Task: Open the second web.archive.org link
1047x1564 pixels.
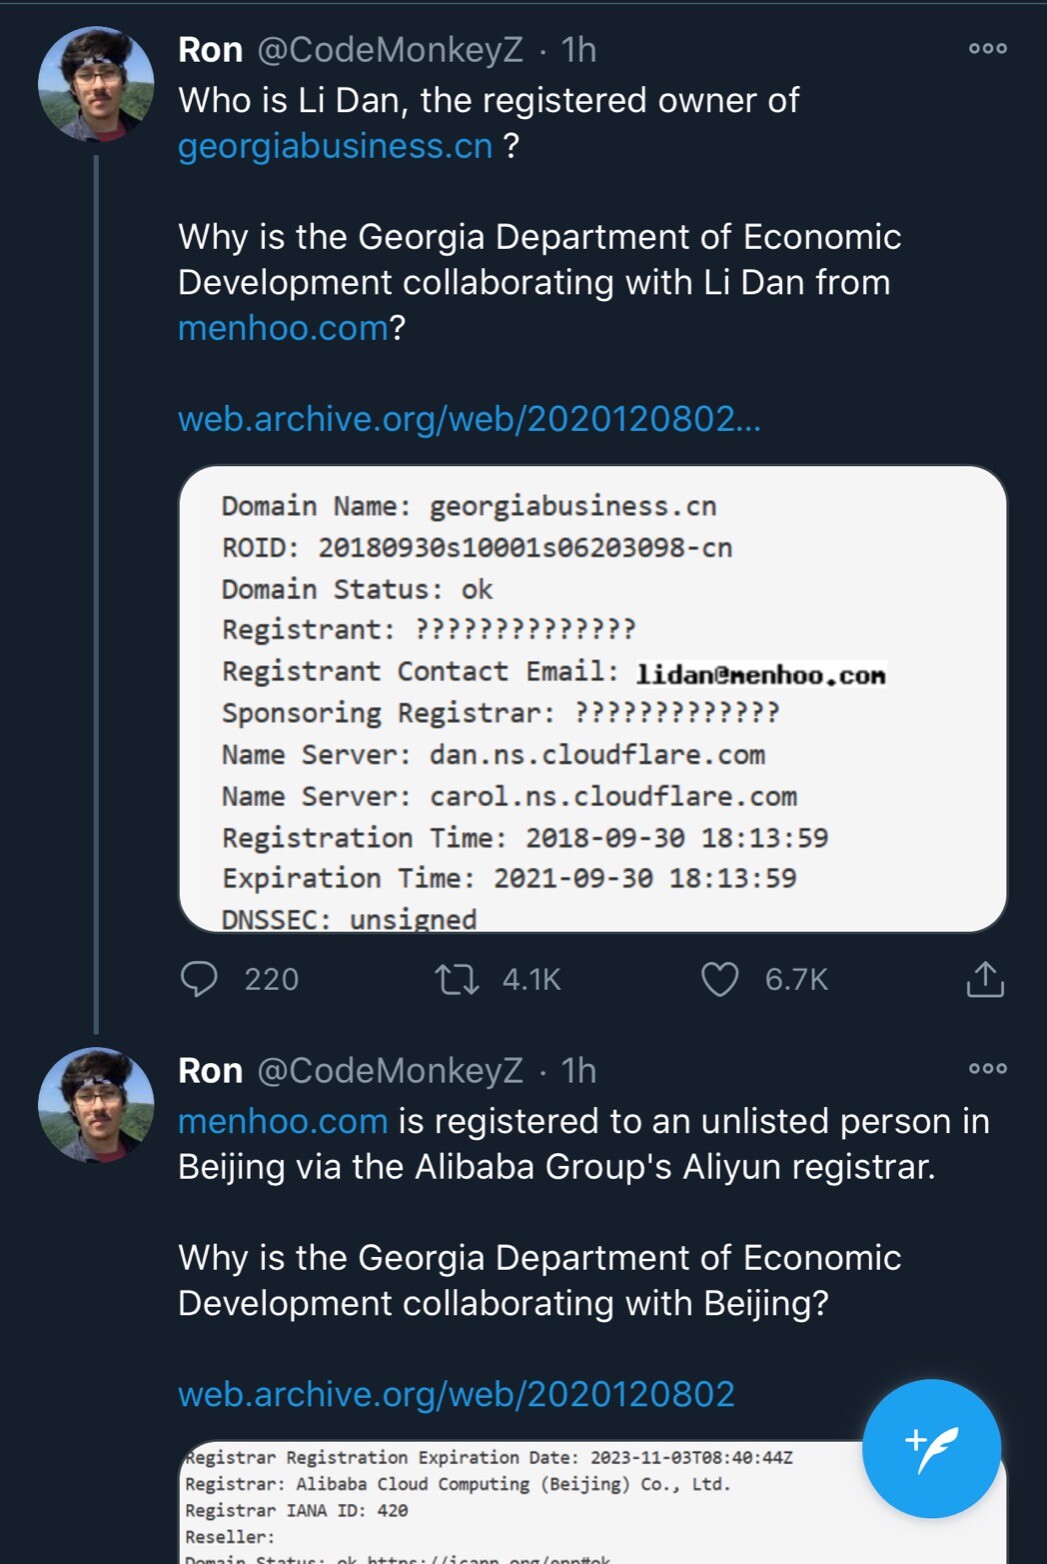Action: click(456, 1394)
